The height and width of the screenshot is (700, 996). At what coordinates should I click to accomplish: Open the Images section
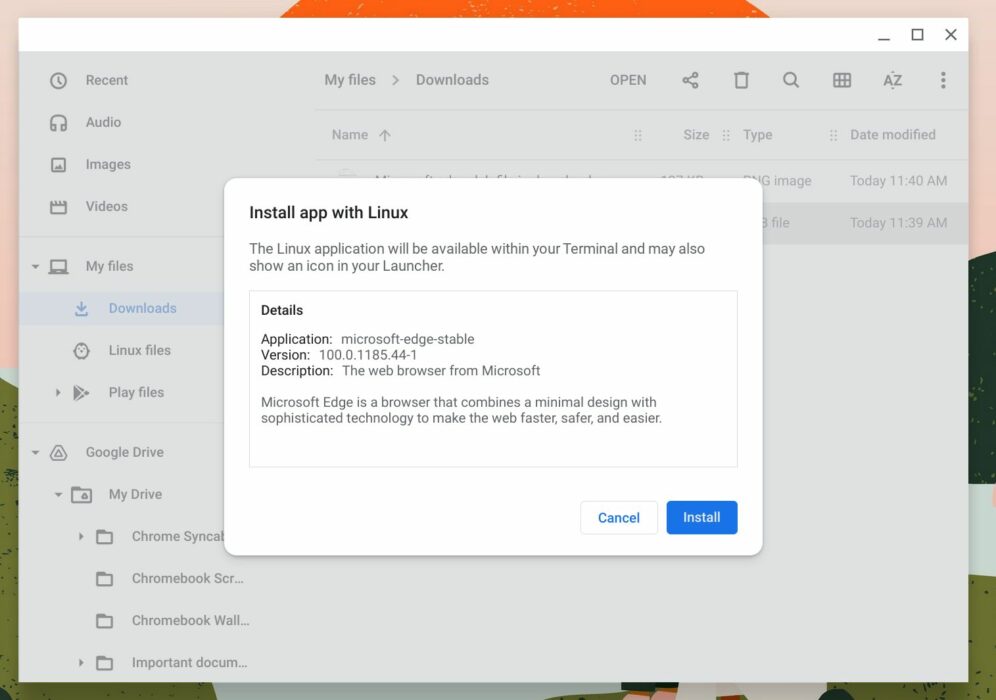pyautogui.click(x=107, y=164)
